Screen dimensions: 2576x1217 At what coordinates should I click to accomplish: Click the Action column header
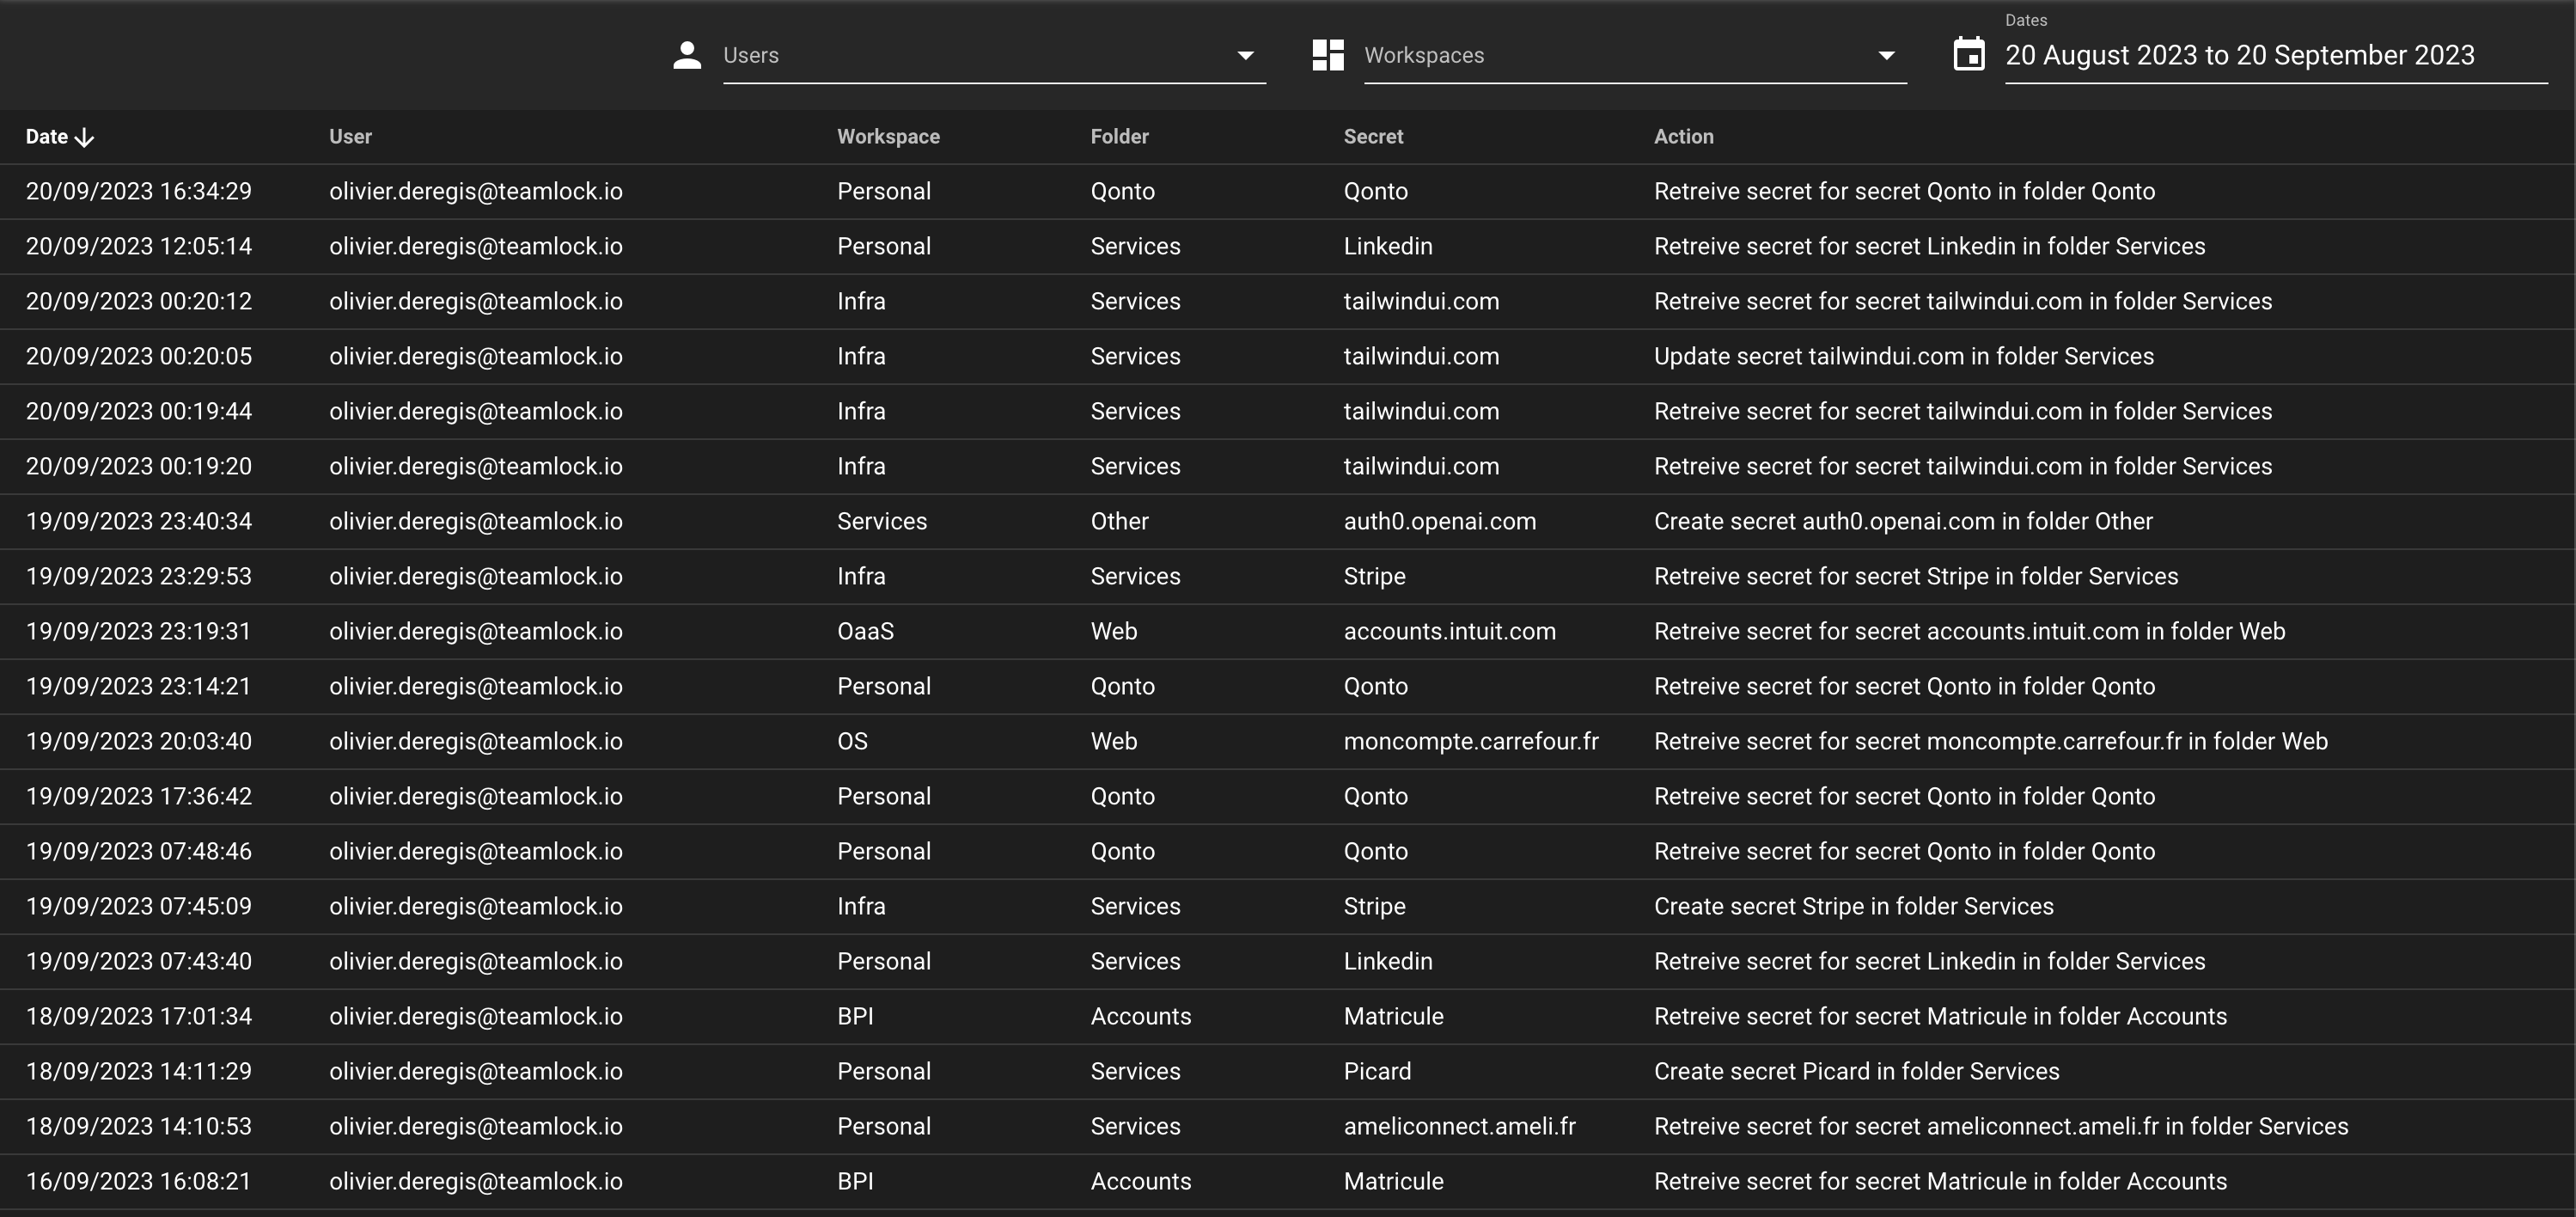coord(1684,136)
